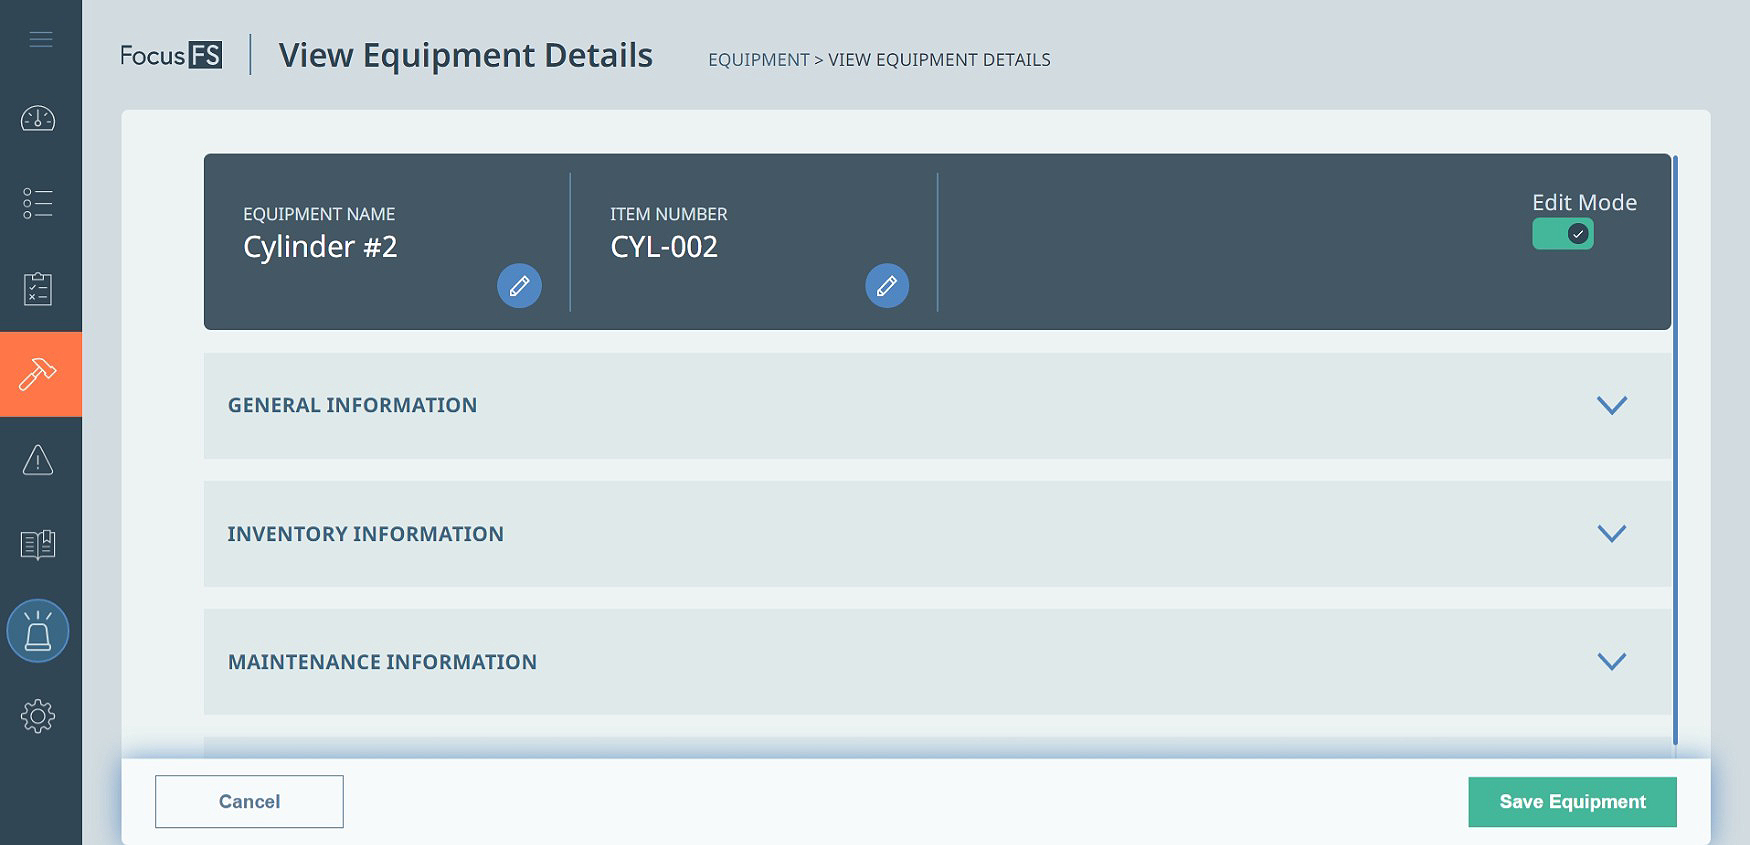Expand Inventory Information chevron

tap(1612, 533)
